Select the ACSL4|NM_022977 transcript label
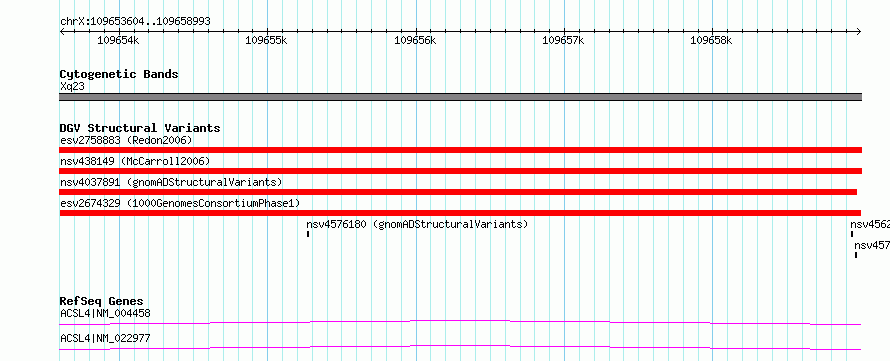Image resolution: width=890 pixels, height=361 pixels. click(x=105, y=339)
